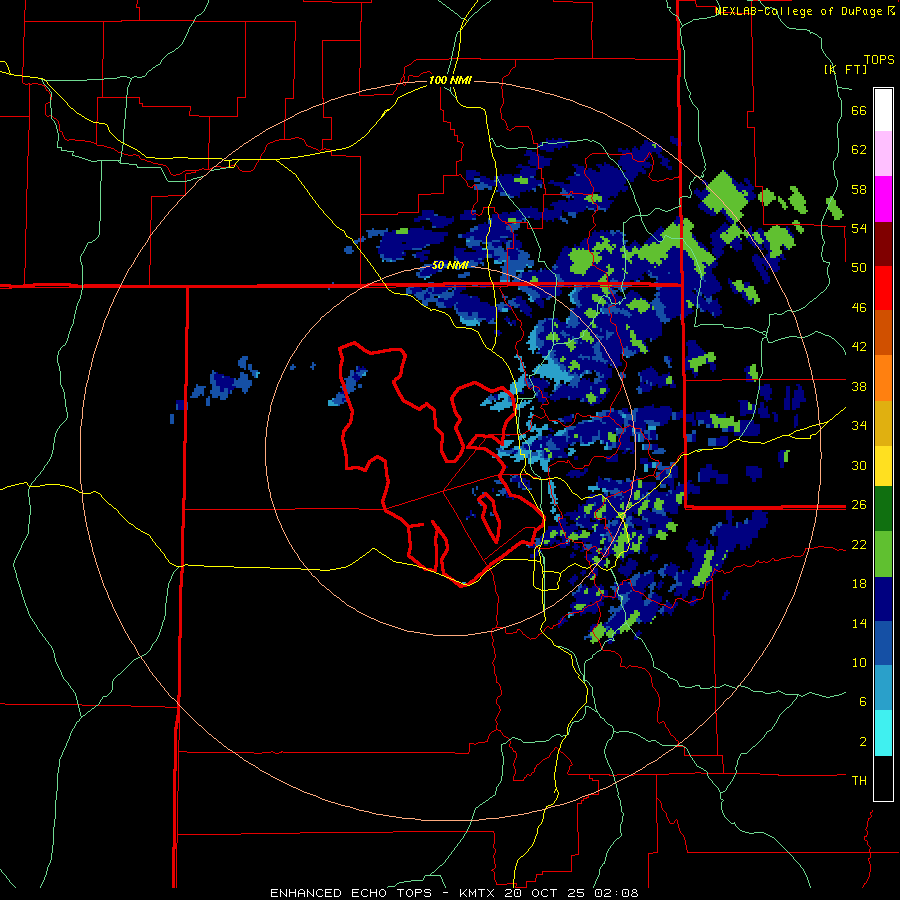Click the 100 NMI range ring label
The image size is (900, 900).
click(x=450, y=80)
